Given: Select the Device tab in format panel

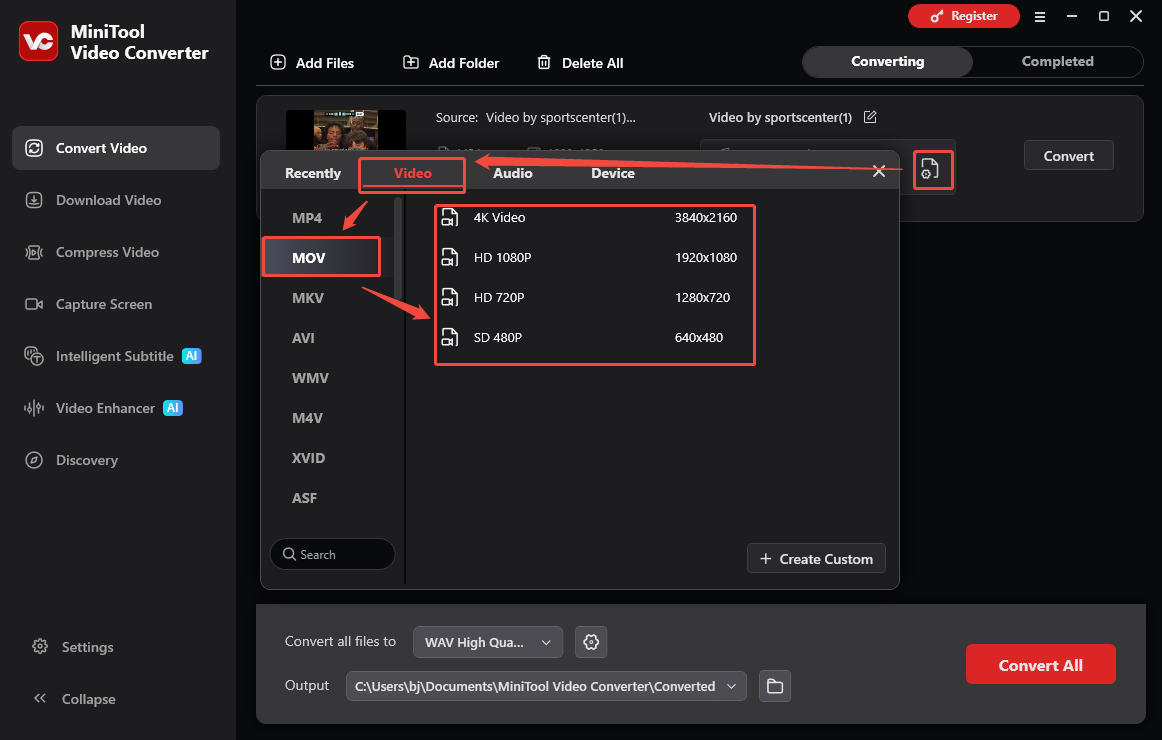Looking at the screenshot, I should tap(613, 173).
